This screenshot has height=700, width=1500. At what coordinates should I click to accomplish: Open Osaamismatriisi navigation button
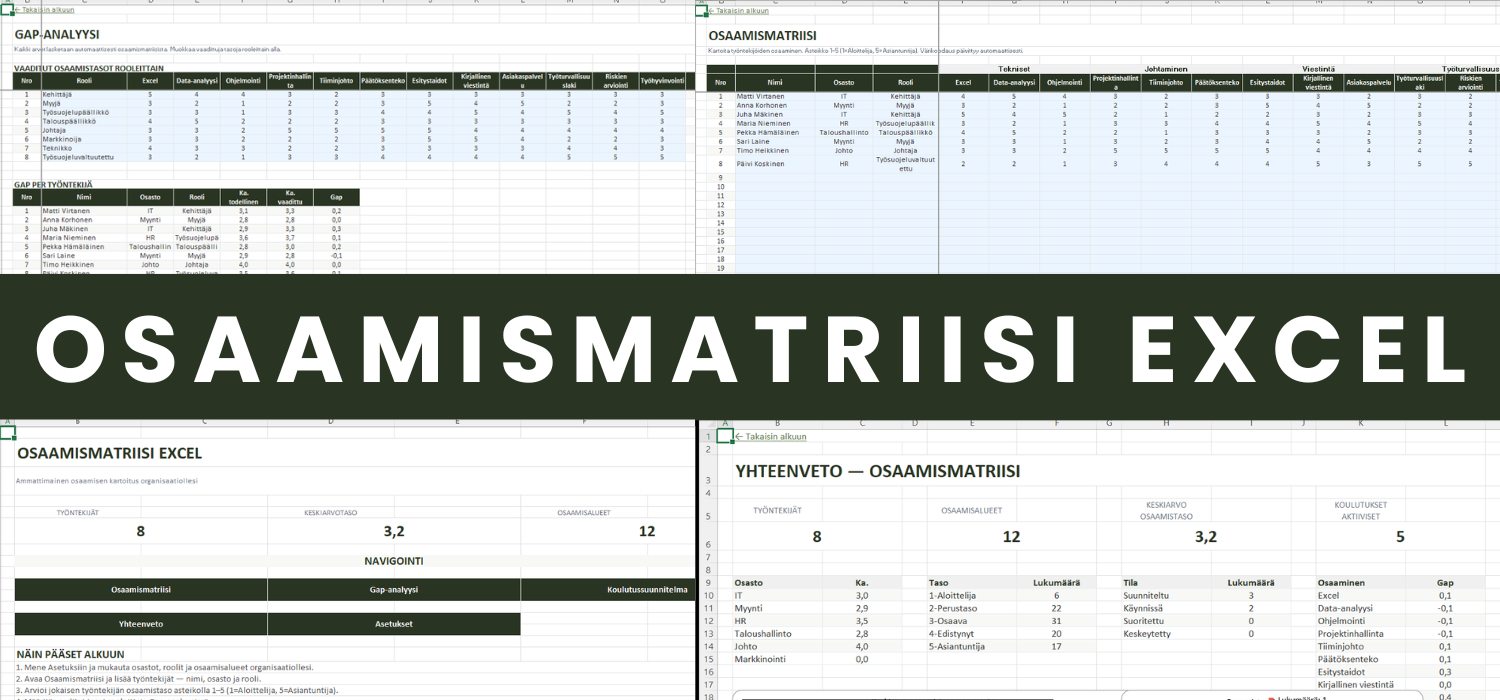(x=141, y=589)
